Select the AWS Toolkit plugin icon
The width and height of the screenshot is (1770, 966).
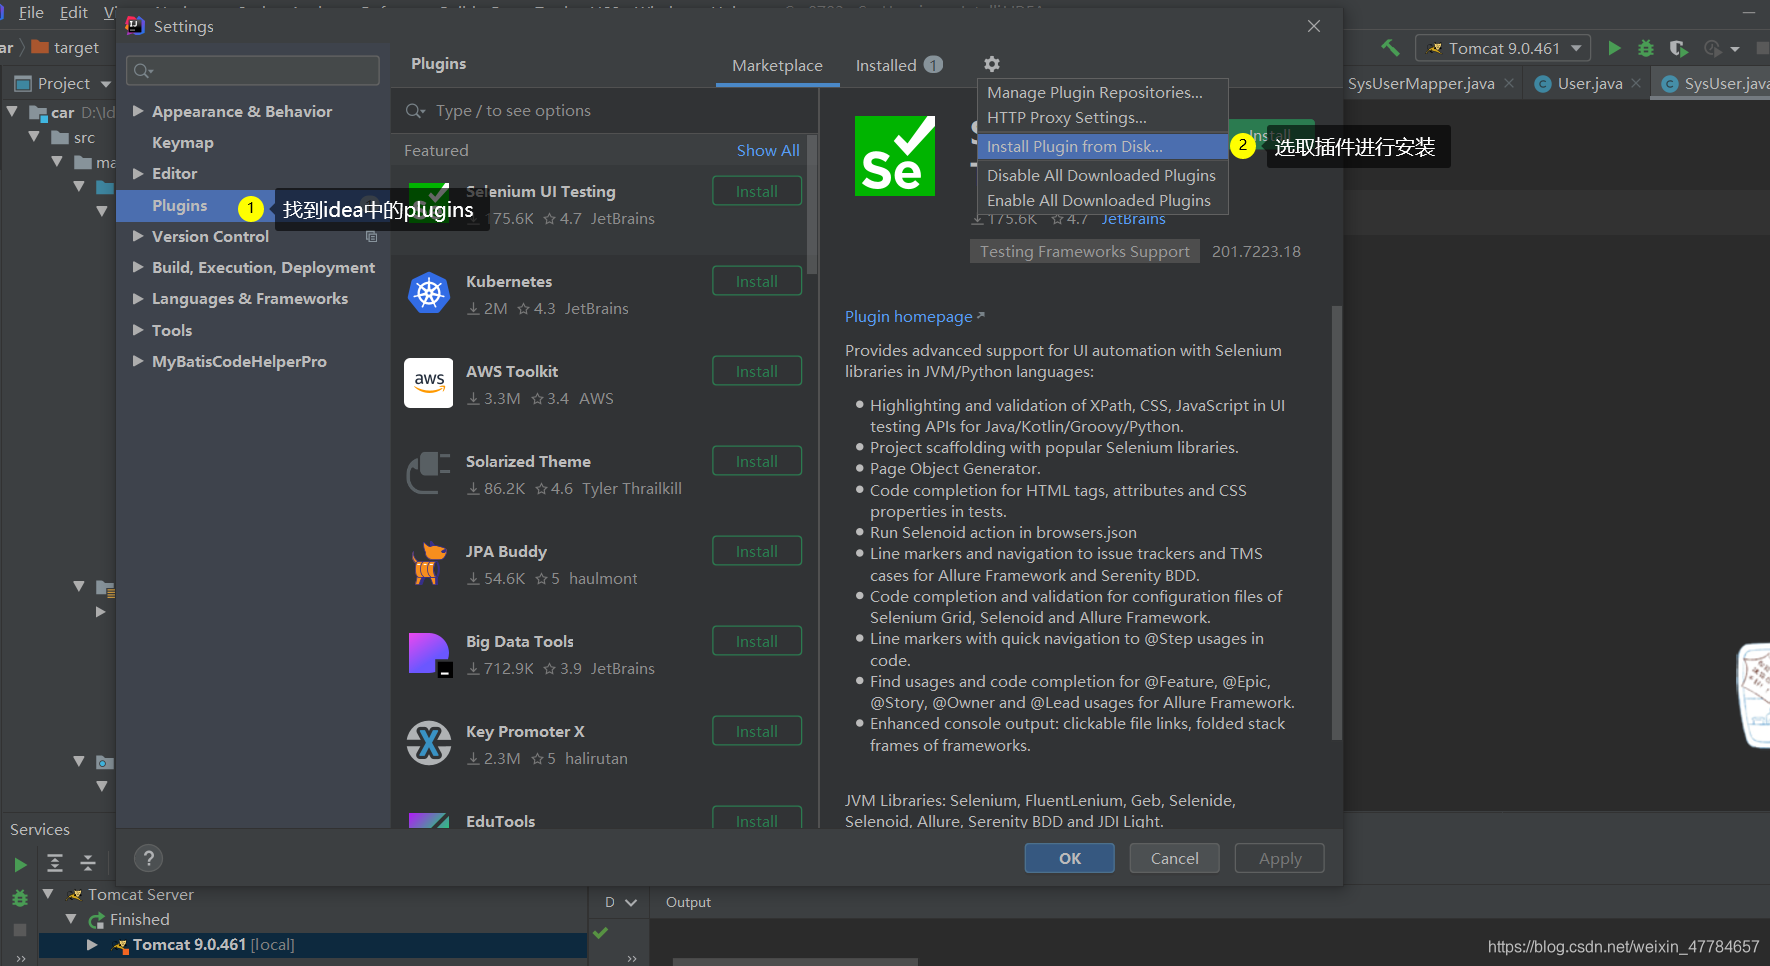[429, 383]
